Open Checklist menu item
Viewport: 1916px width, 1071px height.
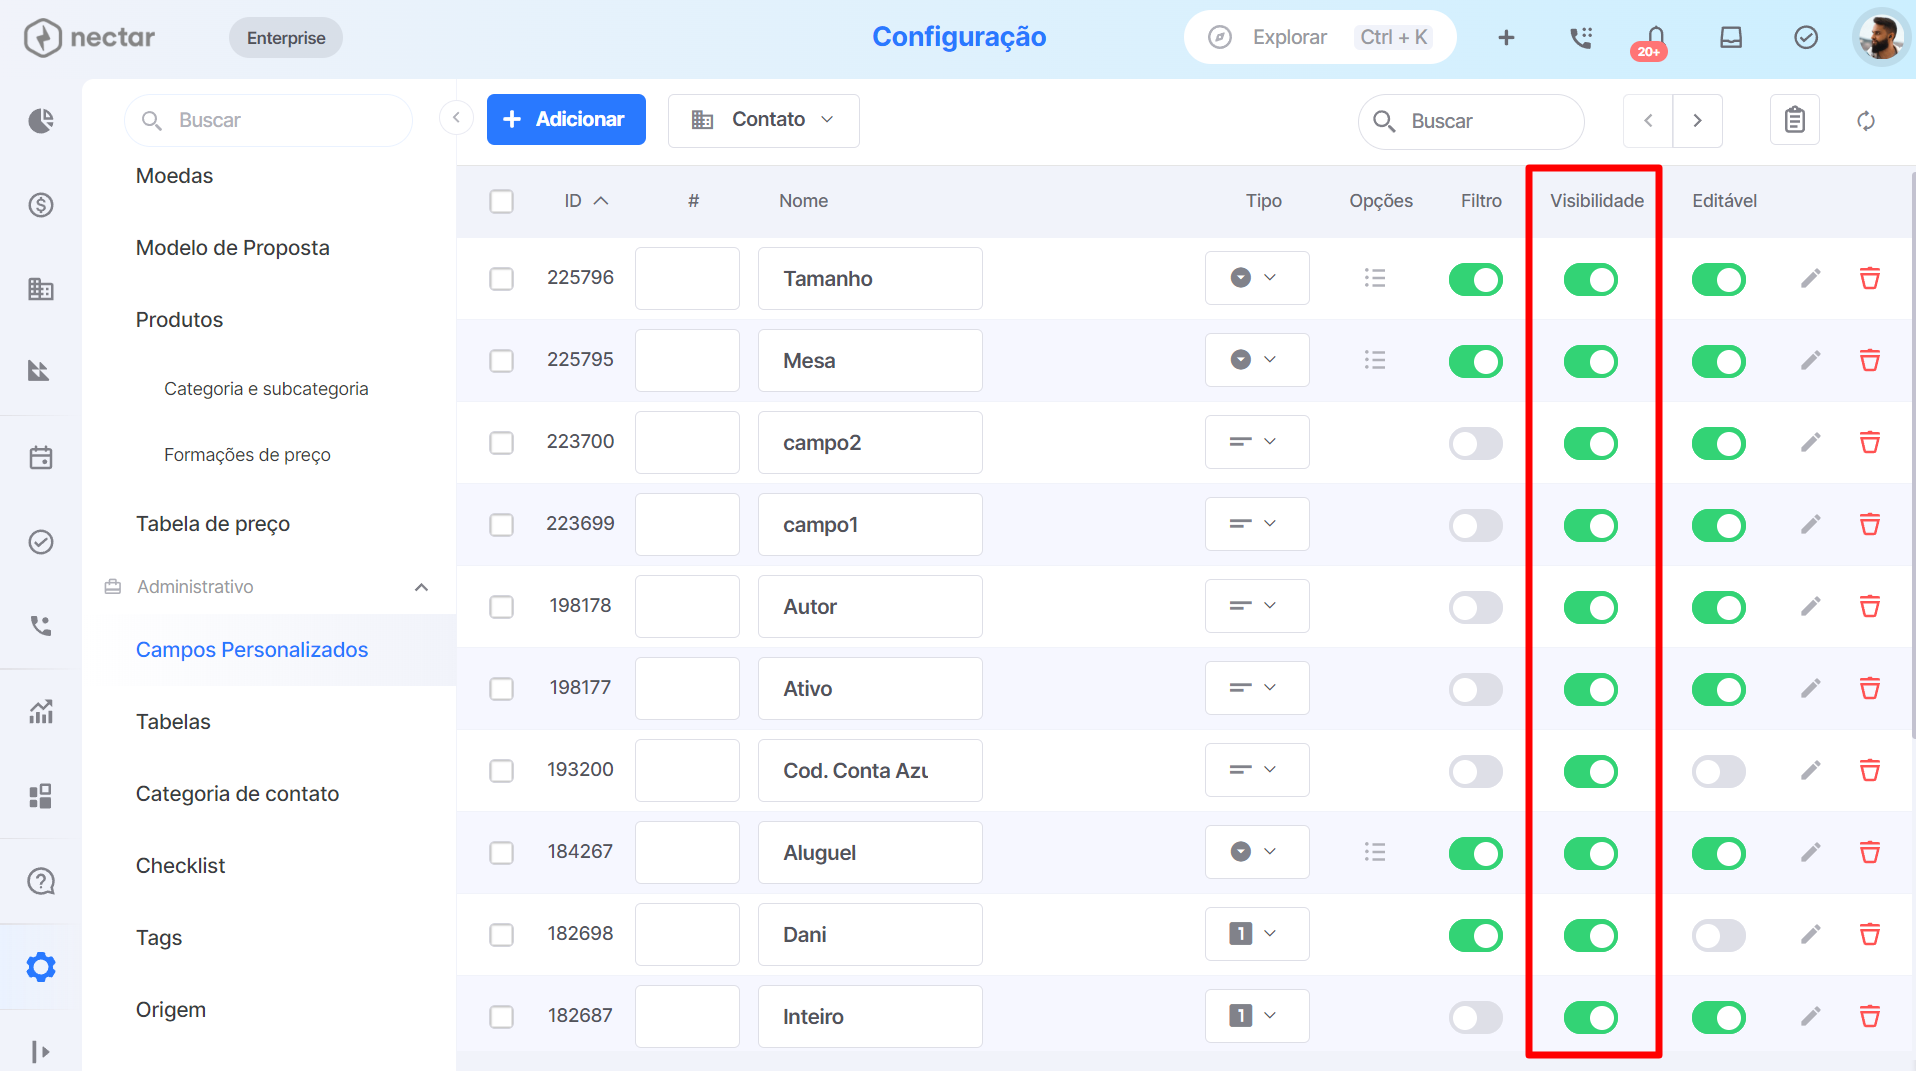coord(180,866)
